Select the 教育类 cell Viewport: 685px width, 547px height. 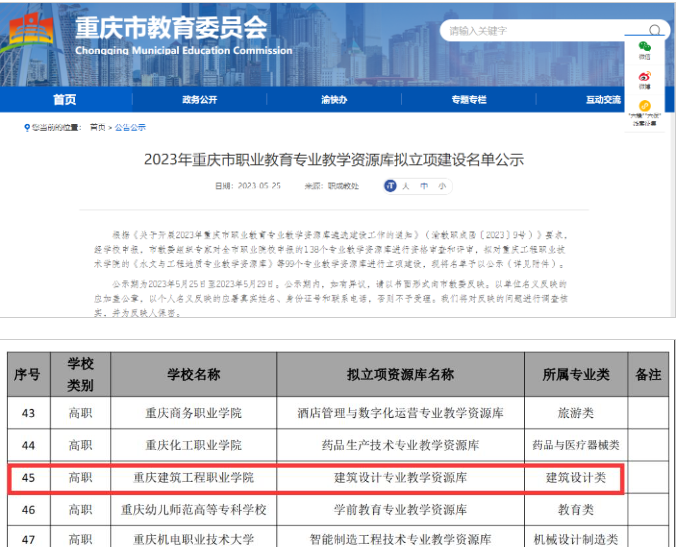(576, 510)
